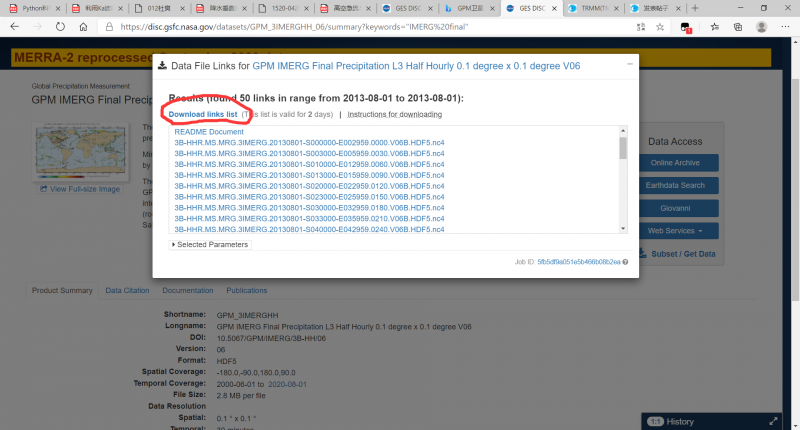The height and width of the screenshot is (430, 800).
Task: Switch to the GPM Bing search tab
Action: (470, 9)
